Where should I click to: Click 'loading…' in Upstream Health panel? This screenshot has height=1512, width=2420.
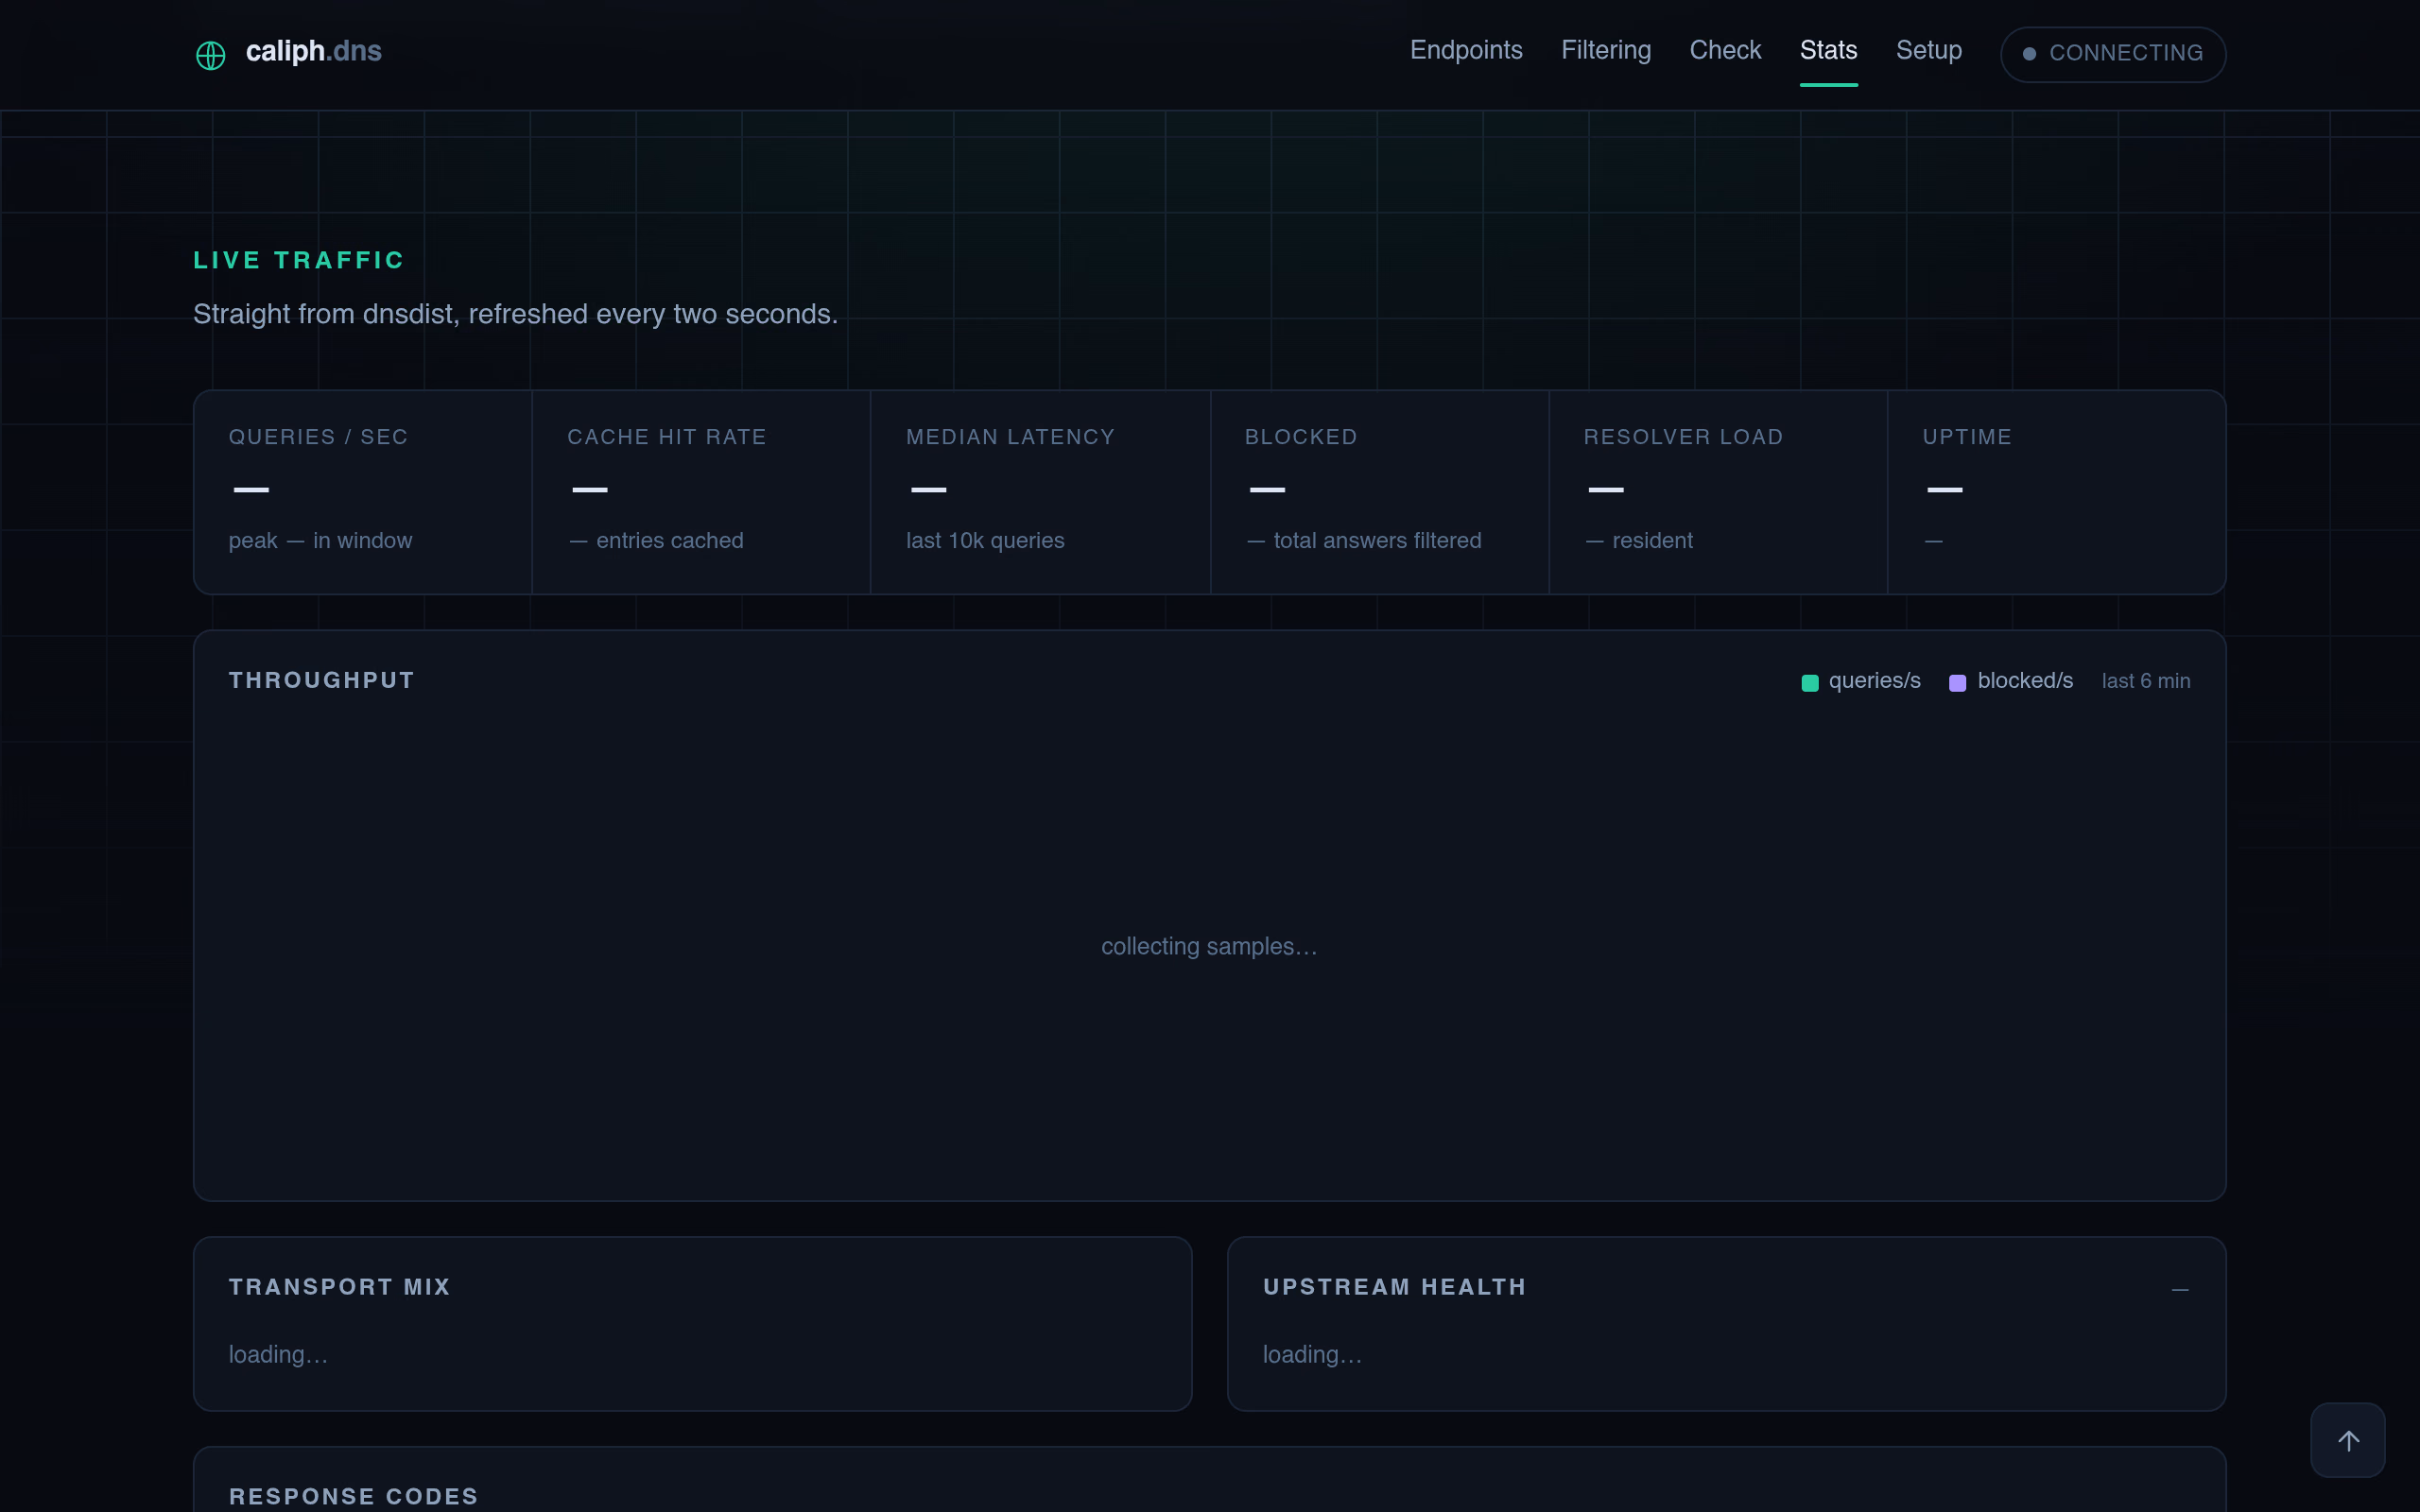coord(1312,1355)
